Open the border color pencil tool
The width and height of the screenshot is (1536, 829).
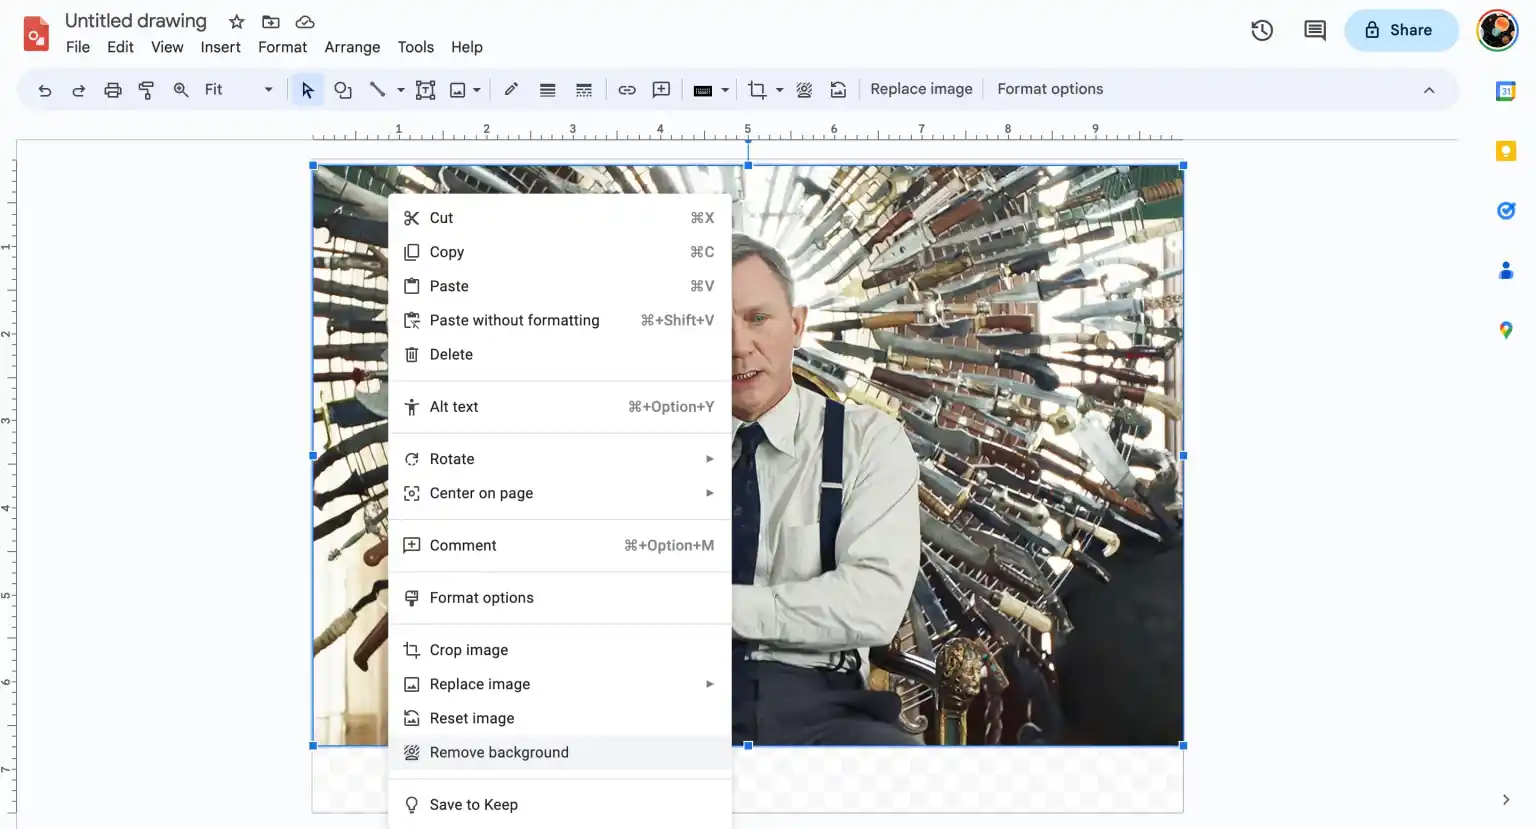point(511,90)
